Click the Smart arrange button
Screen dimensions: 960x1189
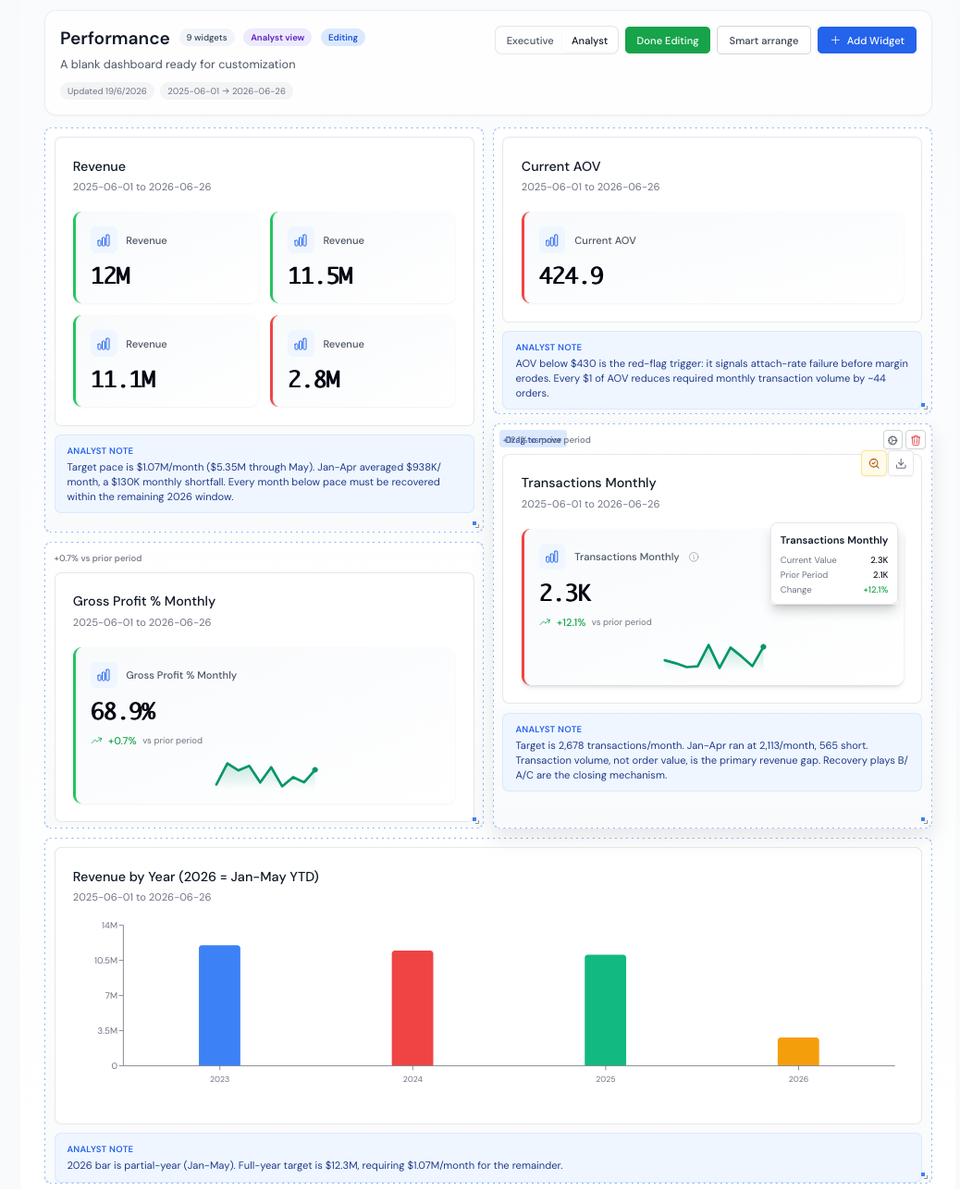(763, 40)
